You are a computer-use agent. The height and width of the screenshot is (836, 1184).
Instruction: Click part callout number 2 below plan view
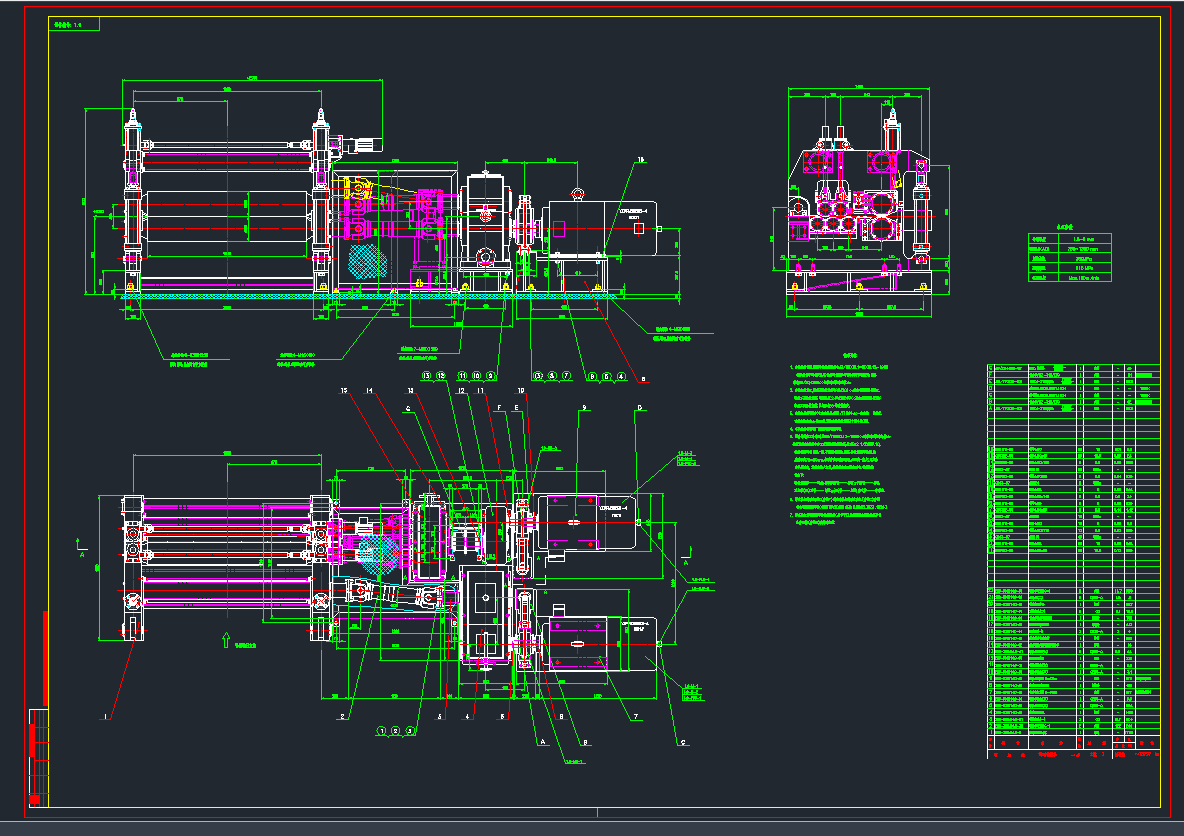pyautogui.click(x=342, y=716)
